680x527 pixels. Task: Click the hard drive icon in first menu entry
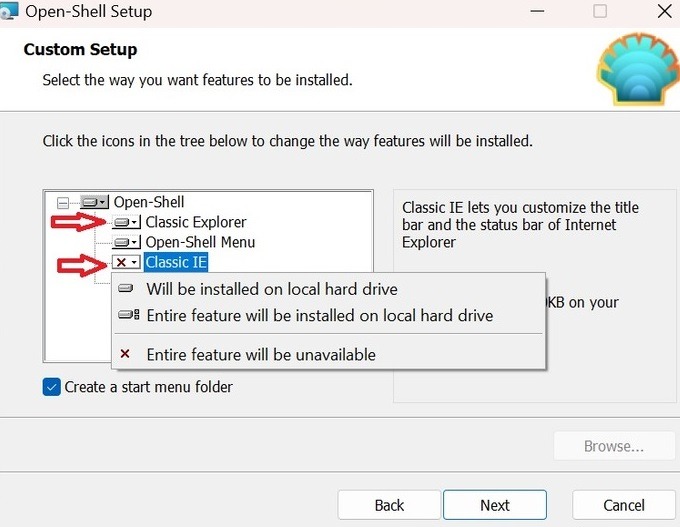pos(126,289)
